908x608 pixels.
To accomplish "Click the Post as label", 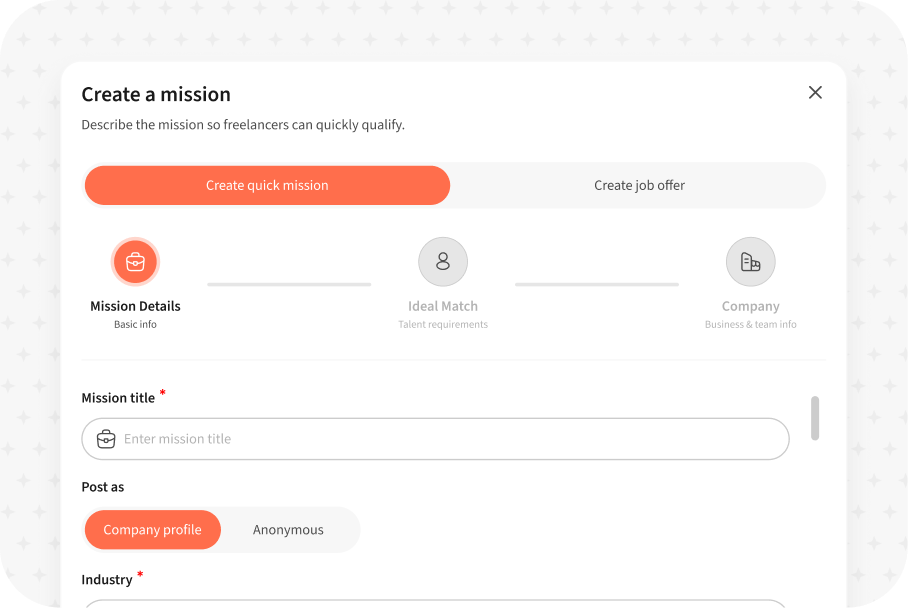I will click(x=102, y=487).
